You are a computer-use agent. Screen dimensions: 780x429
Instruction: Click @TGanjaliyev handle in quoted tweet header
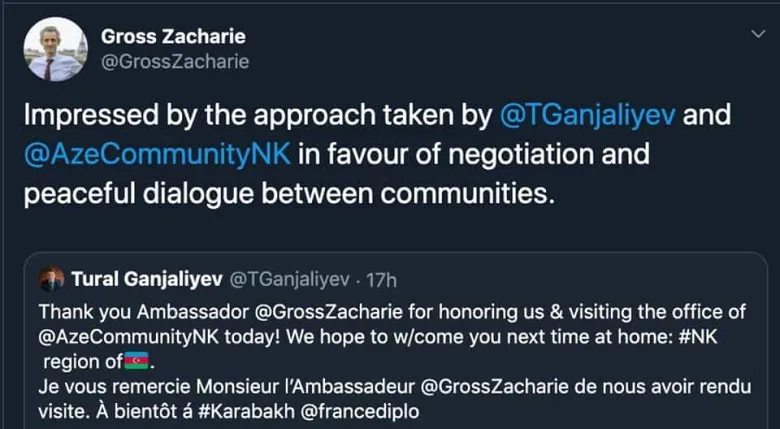click(x=290, y=278)
